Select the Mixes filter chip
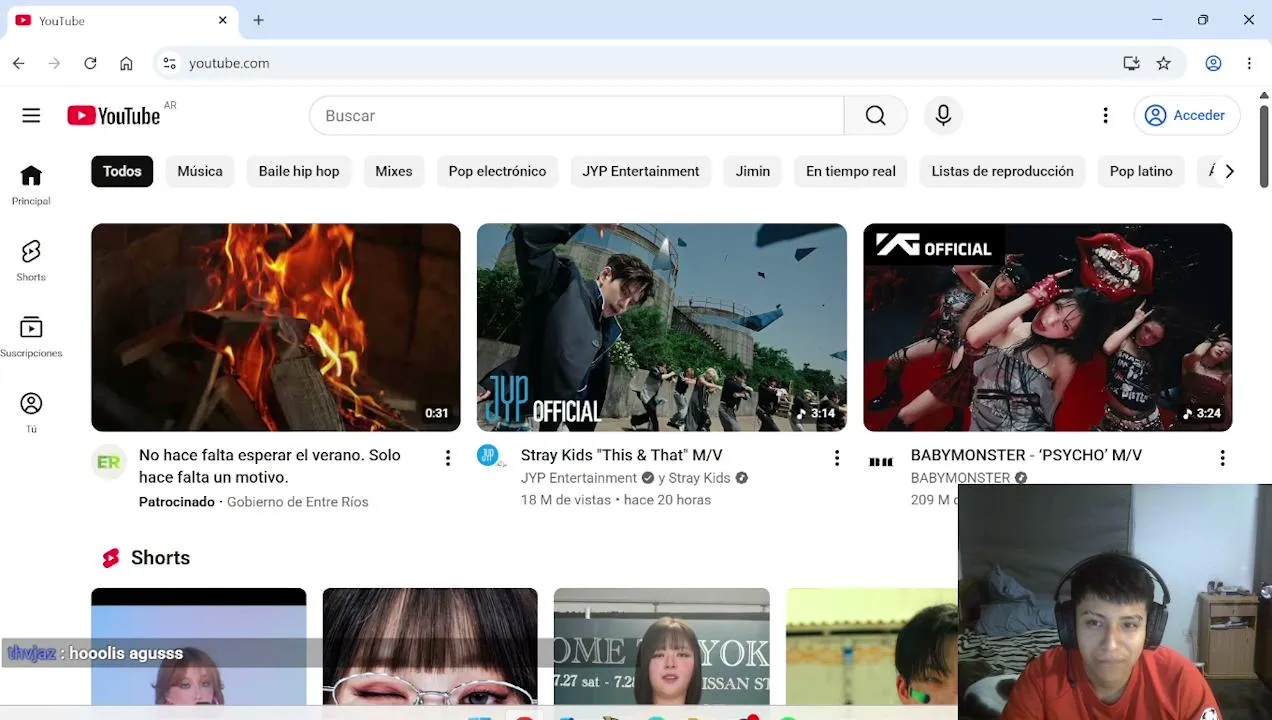1272x720 pixels. click(x=394, y=171)
